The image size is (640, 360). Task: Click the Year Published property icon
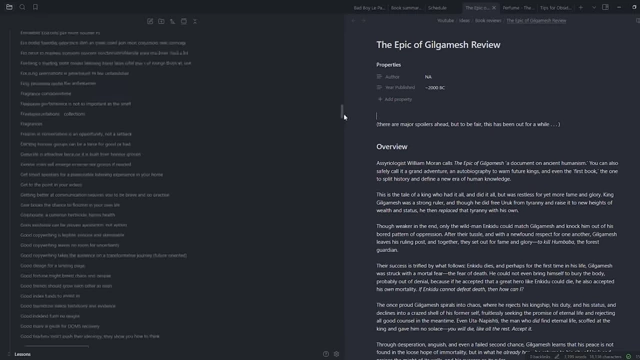click(x=379, y=87)
